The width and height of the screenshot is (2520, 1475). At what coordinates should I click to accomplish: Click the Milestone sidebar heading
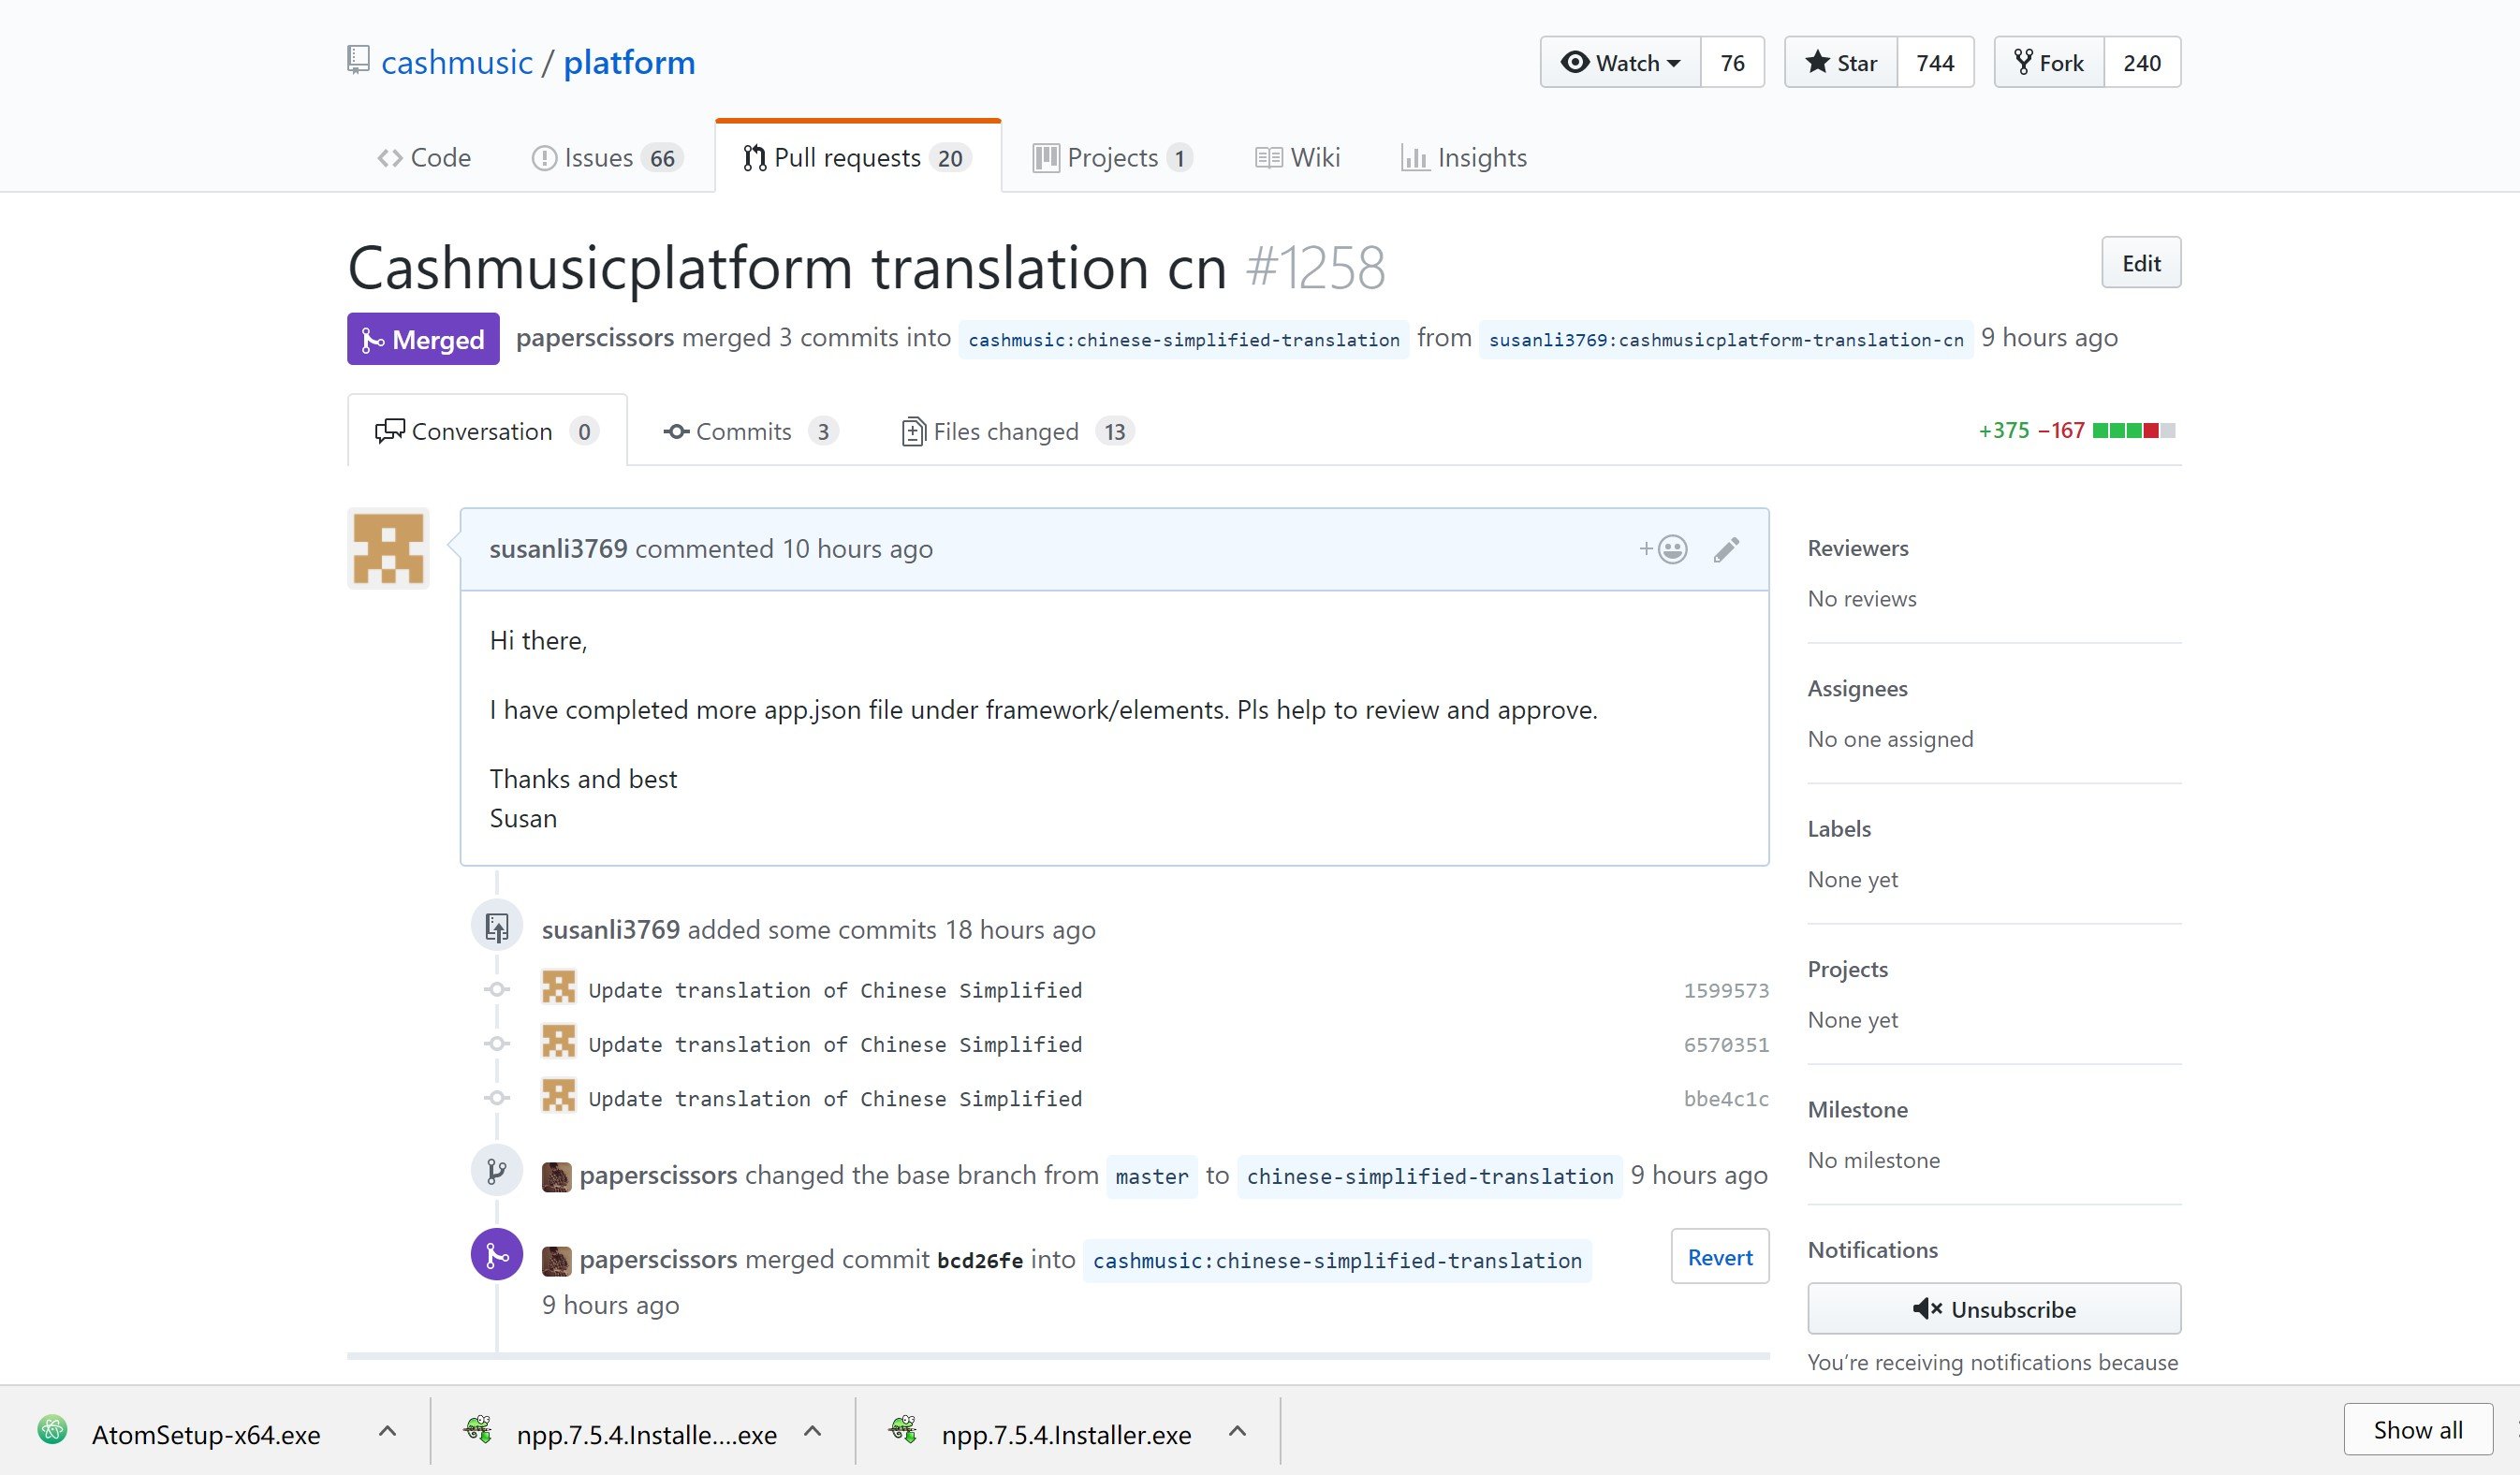pos(1858,1109)
